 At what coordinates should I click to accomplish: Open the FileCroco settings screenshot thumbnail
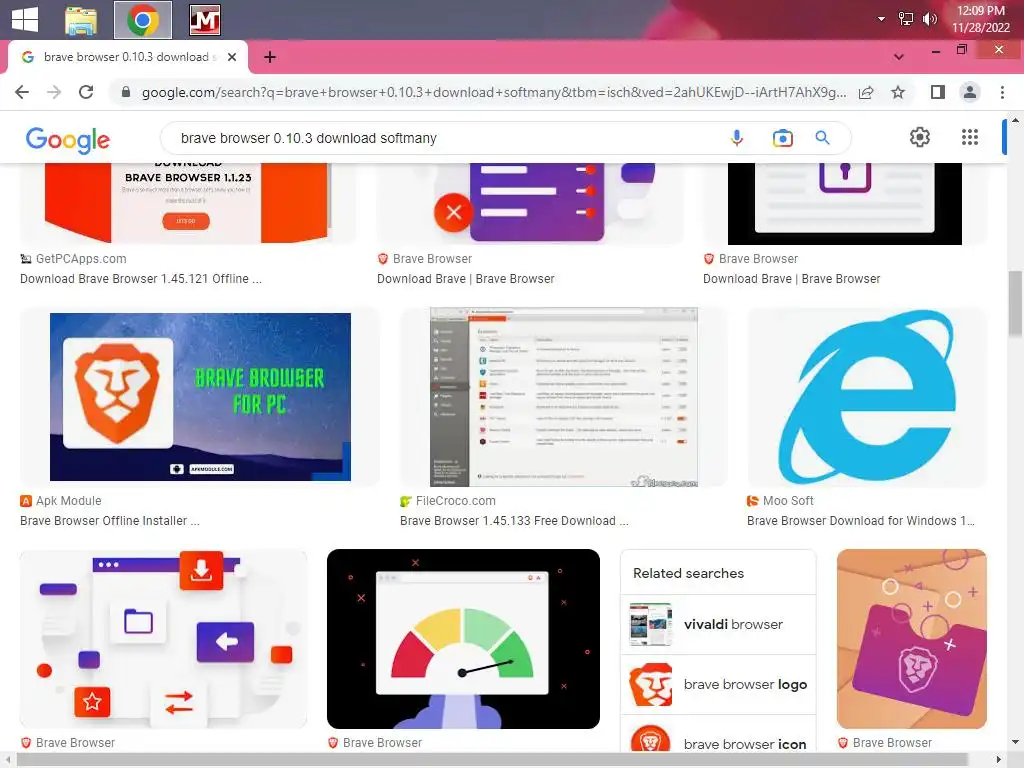click(x=564, y=397)
